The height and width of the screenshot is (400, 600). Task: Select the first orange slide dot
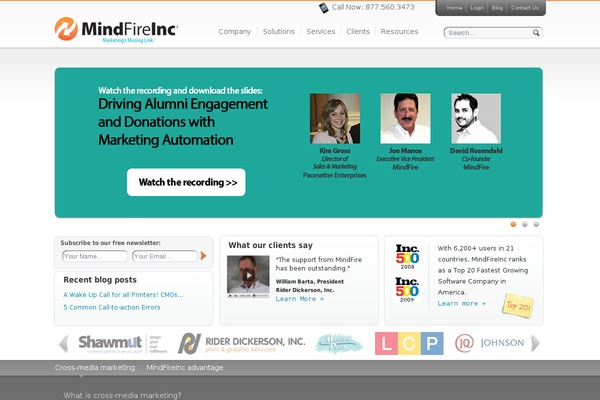tap(513, 224)
